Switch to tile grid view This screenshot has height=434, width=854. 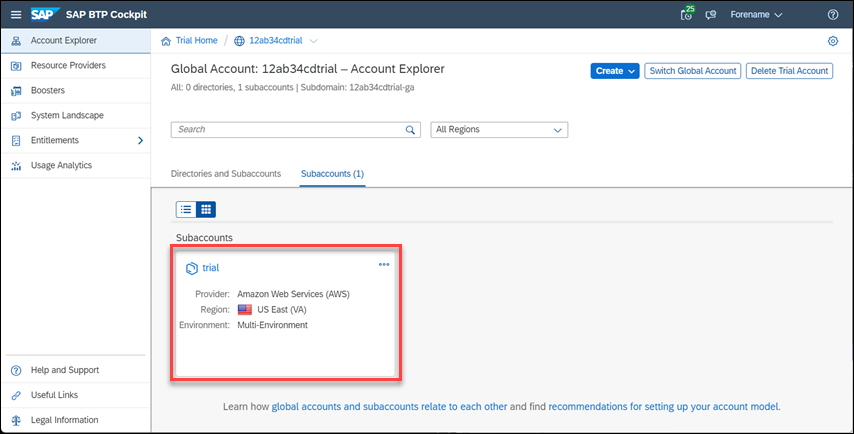206,209
